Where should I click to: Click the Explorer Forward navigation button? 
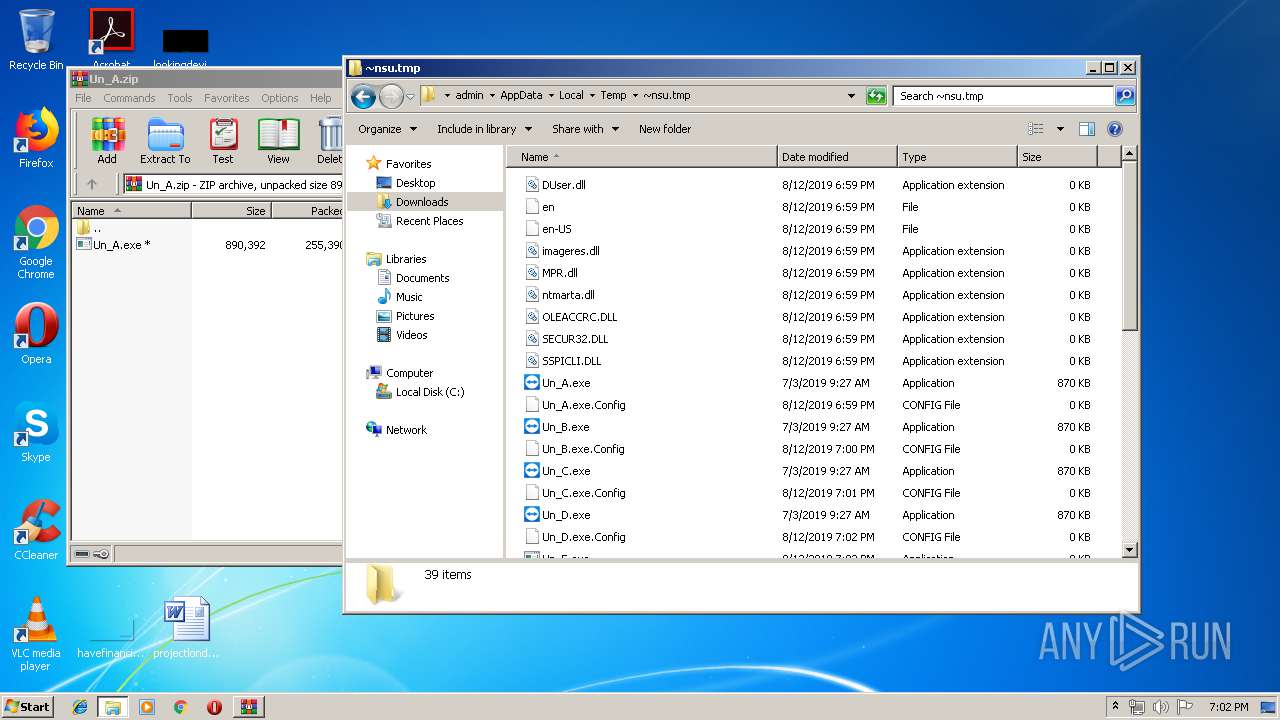[391, 96]
